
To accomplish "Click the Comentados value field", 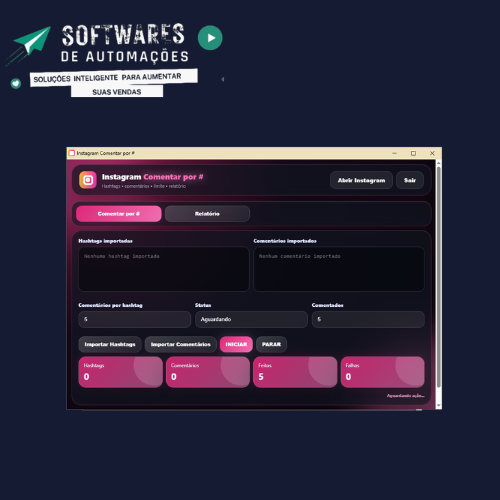I will click(368, 319).
